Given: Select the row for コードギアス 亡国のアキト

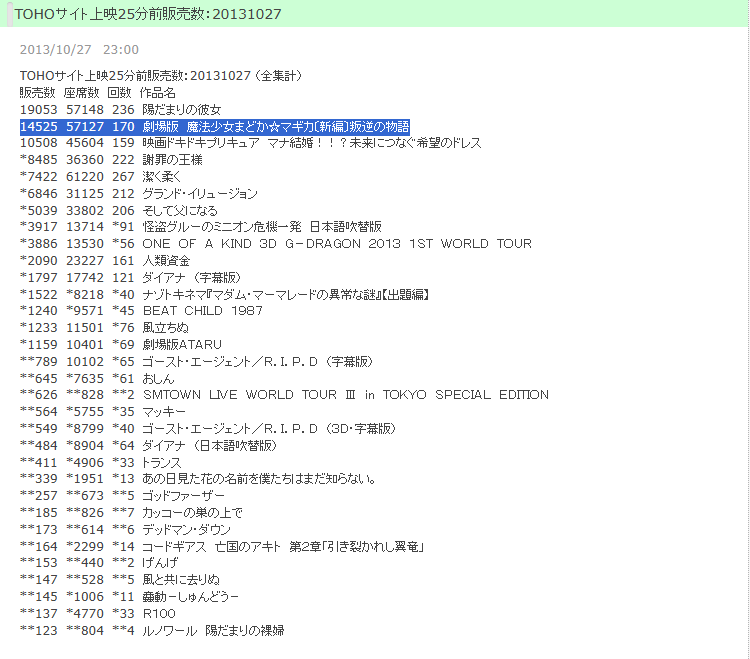Looking at the screenshot, I should (222, 546).
